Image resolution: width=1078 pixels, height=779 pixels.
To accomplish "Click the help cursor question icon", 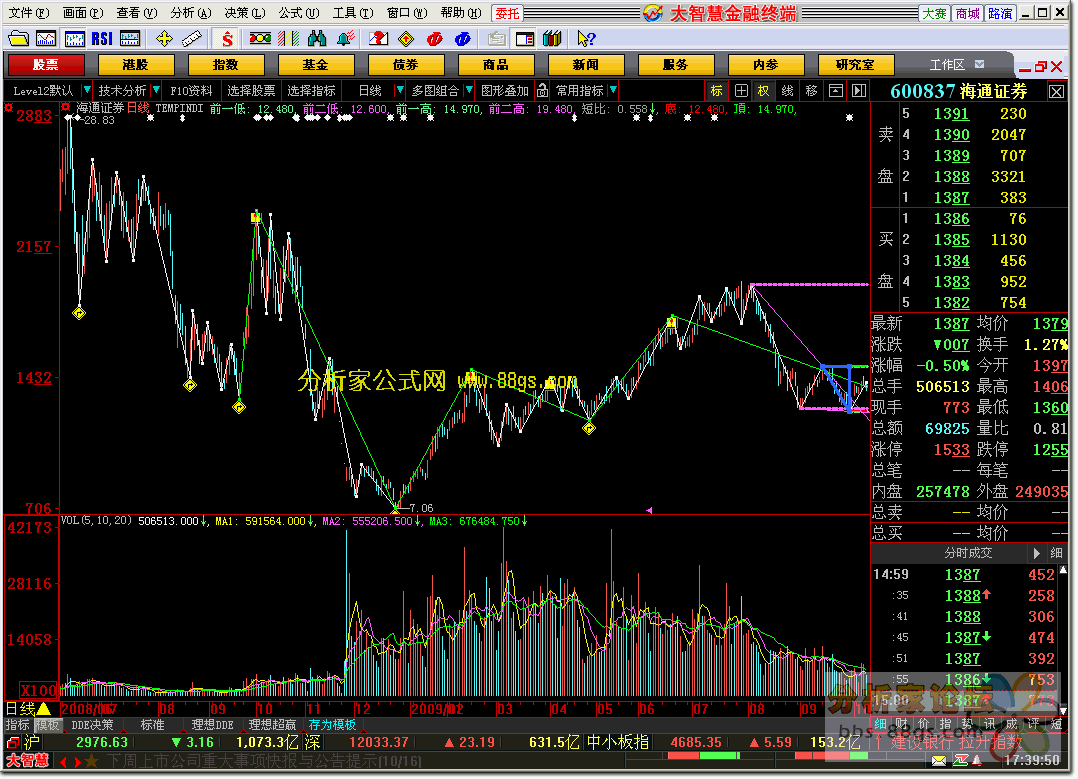I will pyautogui.click(x=586, y=39).
